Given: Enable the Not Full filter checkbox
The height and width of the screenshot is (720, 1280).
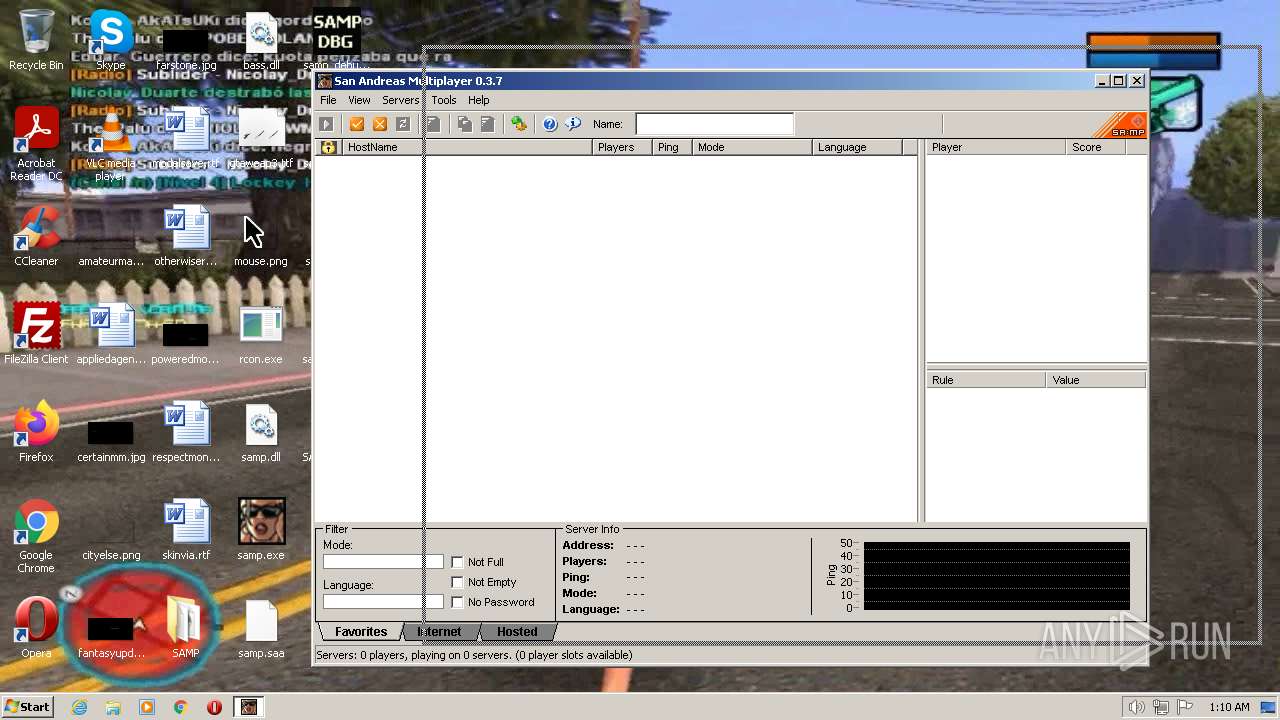Looking at the screenshot, I should click(457, 562).
